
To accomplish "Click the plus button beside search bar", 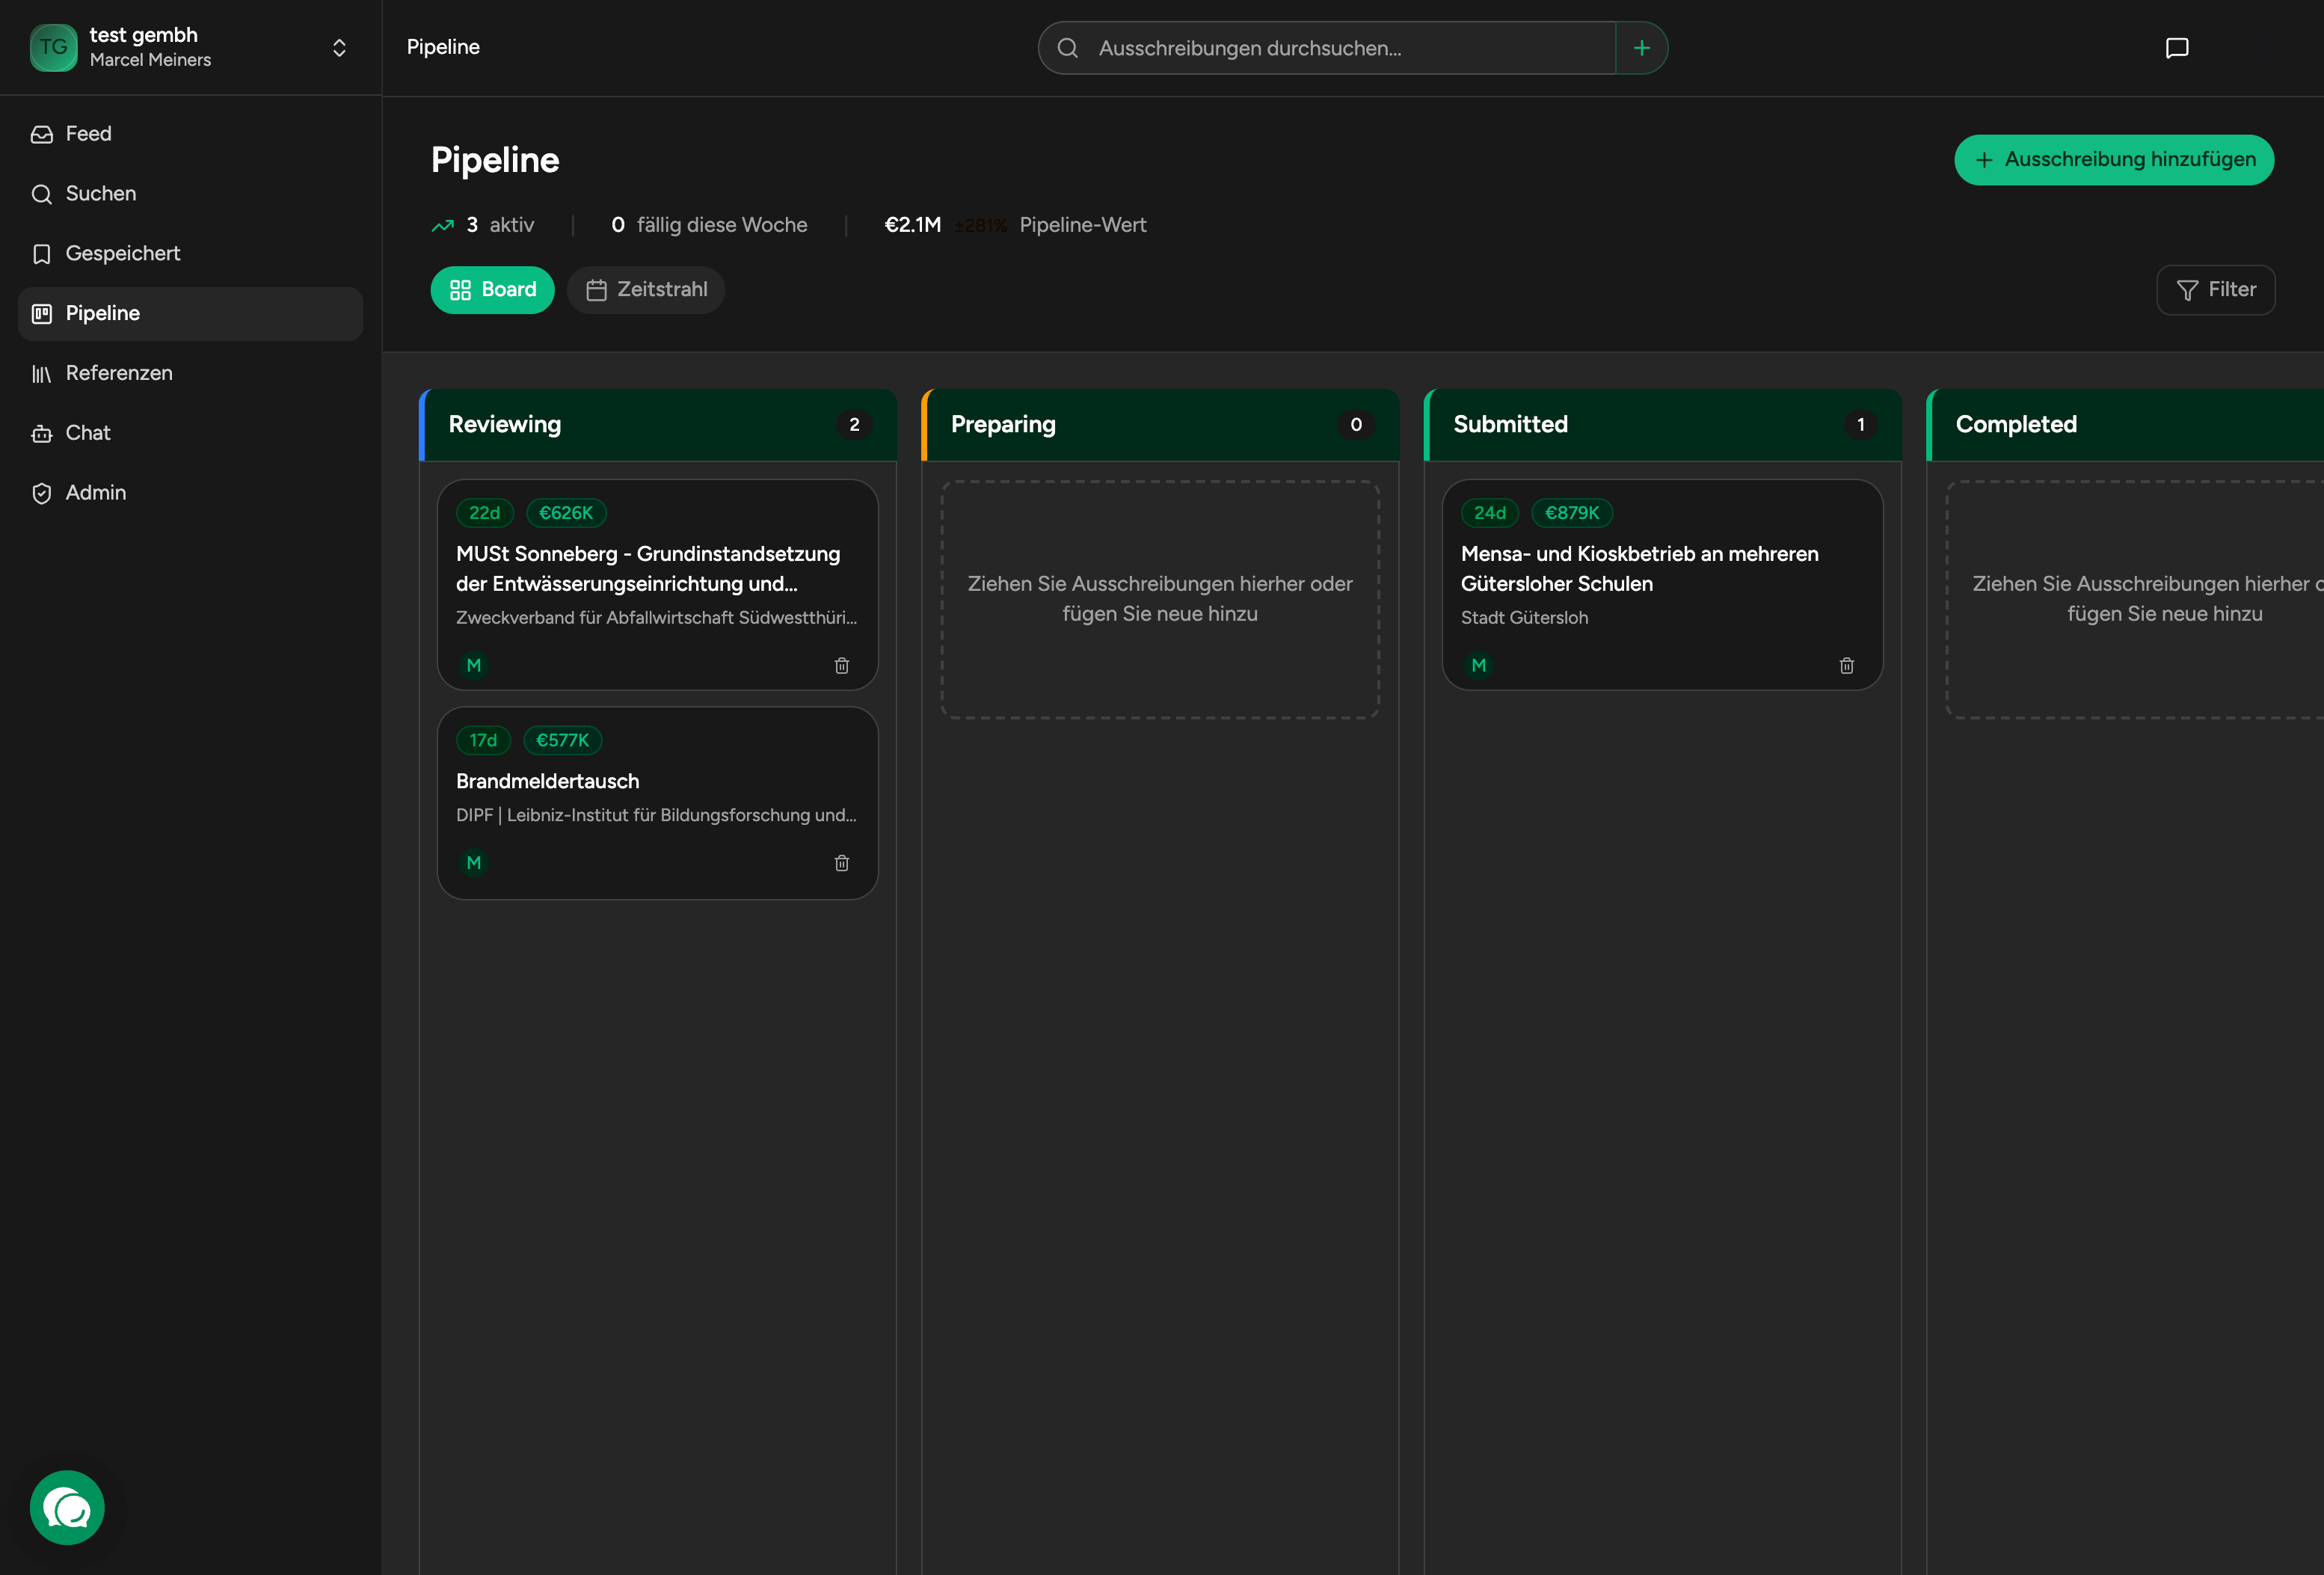I will tap(1641, 48).
